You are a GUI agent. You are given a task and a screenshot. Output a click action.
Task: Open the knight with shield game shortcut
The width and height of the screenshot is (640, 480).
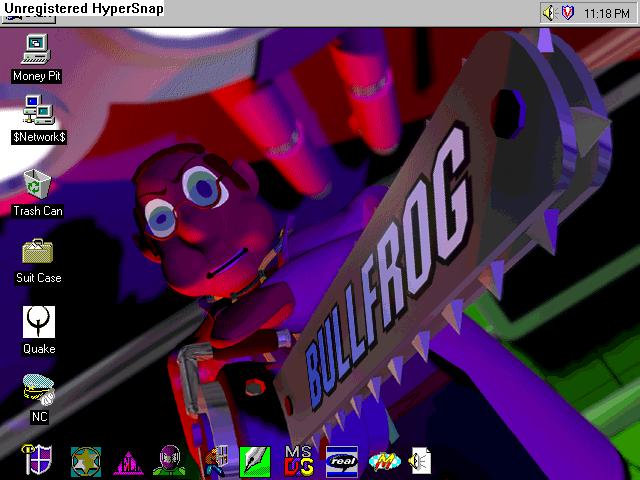(x=215, y=460)
